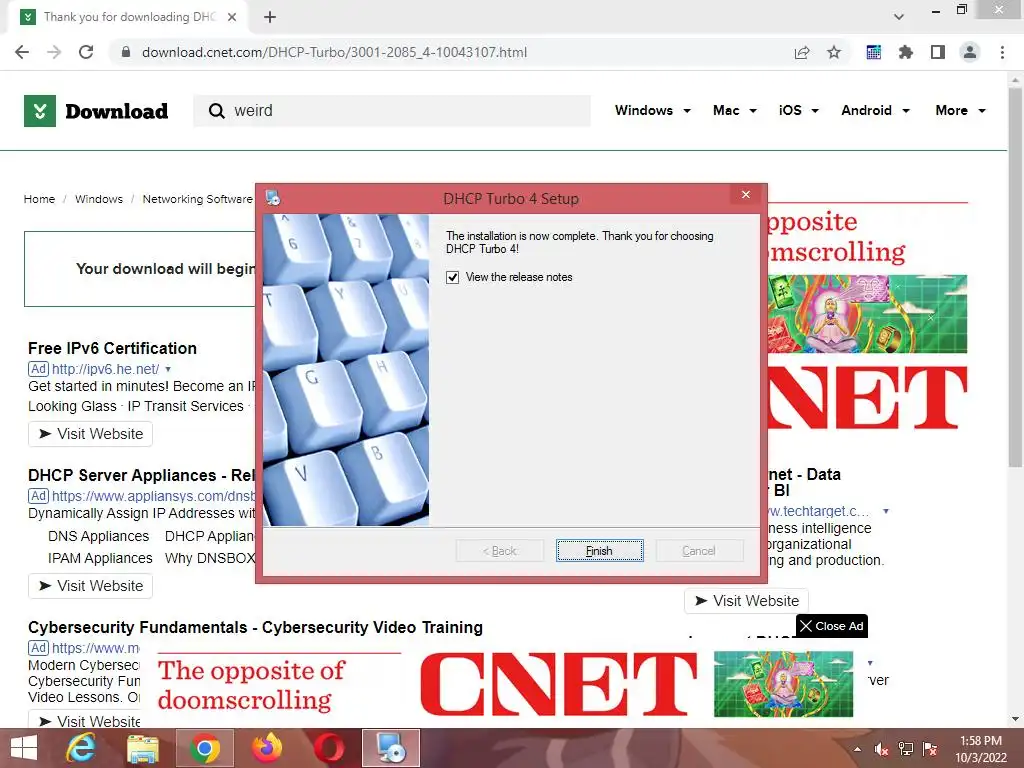Switch to Chrome in taskbar

(x=204, y=748)
